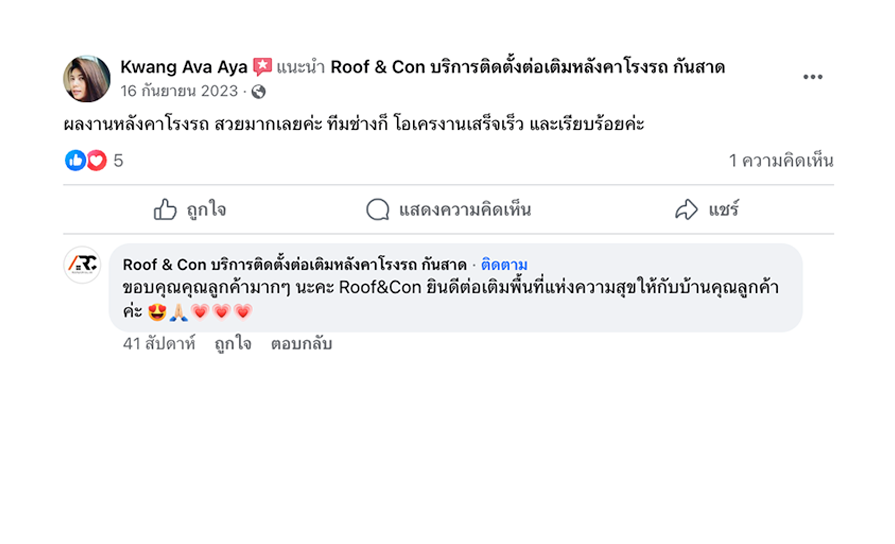Click the blue thumbs-up reaction icon
The height and width of the screenshot is (544, 895).
76,160
